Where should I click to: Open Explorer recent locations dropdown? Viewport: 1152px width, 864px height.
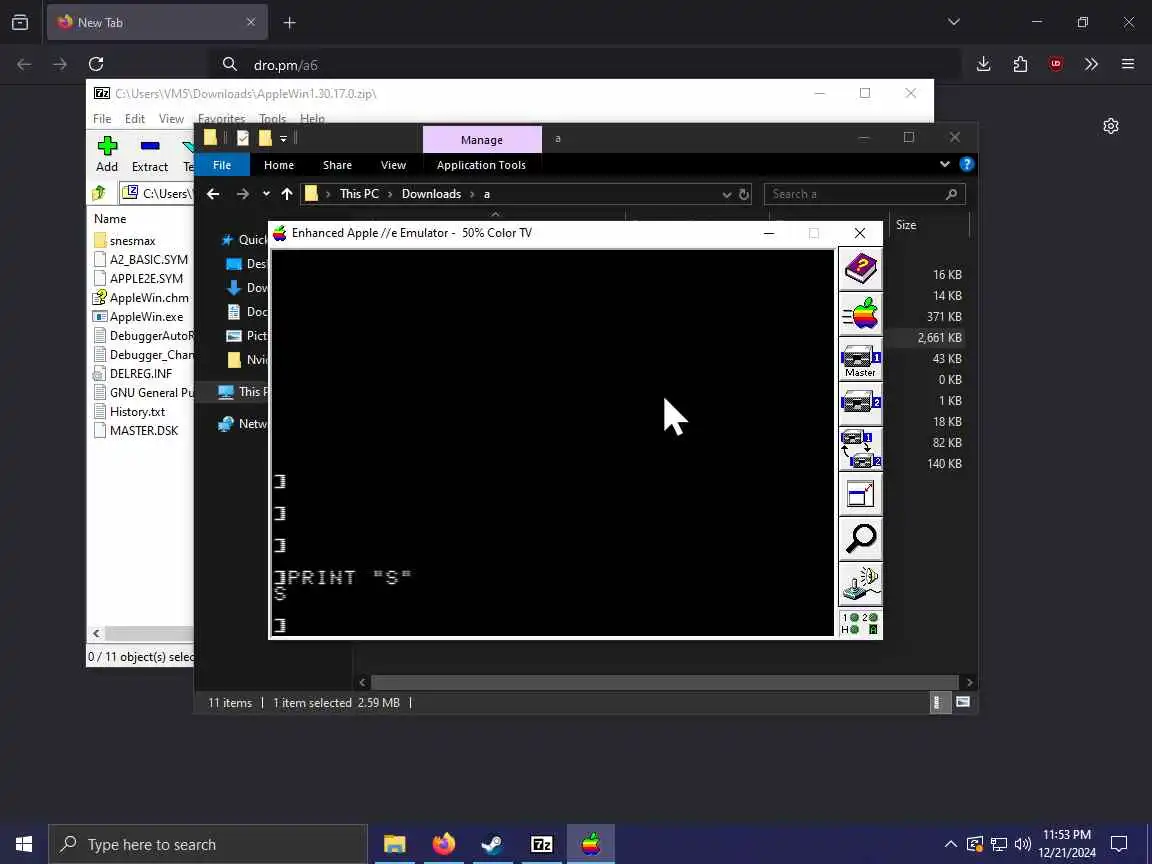point(266,194)
